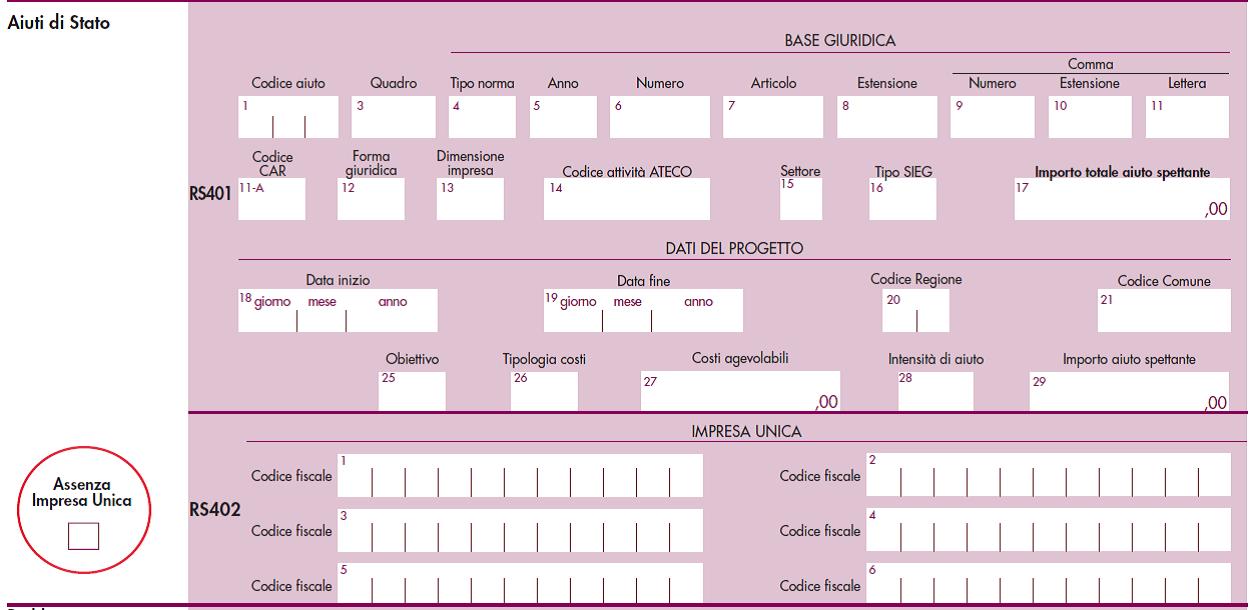Click the Codice attività ATECO field
Viewport: 1252px width, 610px height.
627,199
